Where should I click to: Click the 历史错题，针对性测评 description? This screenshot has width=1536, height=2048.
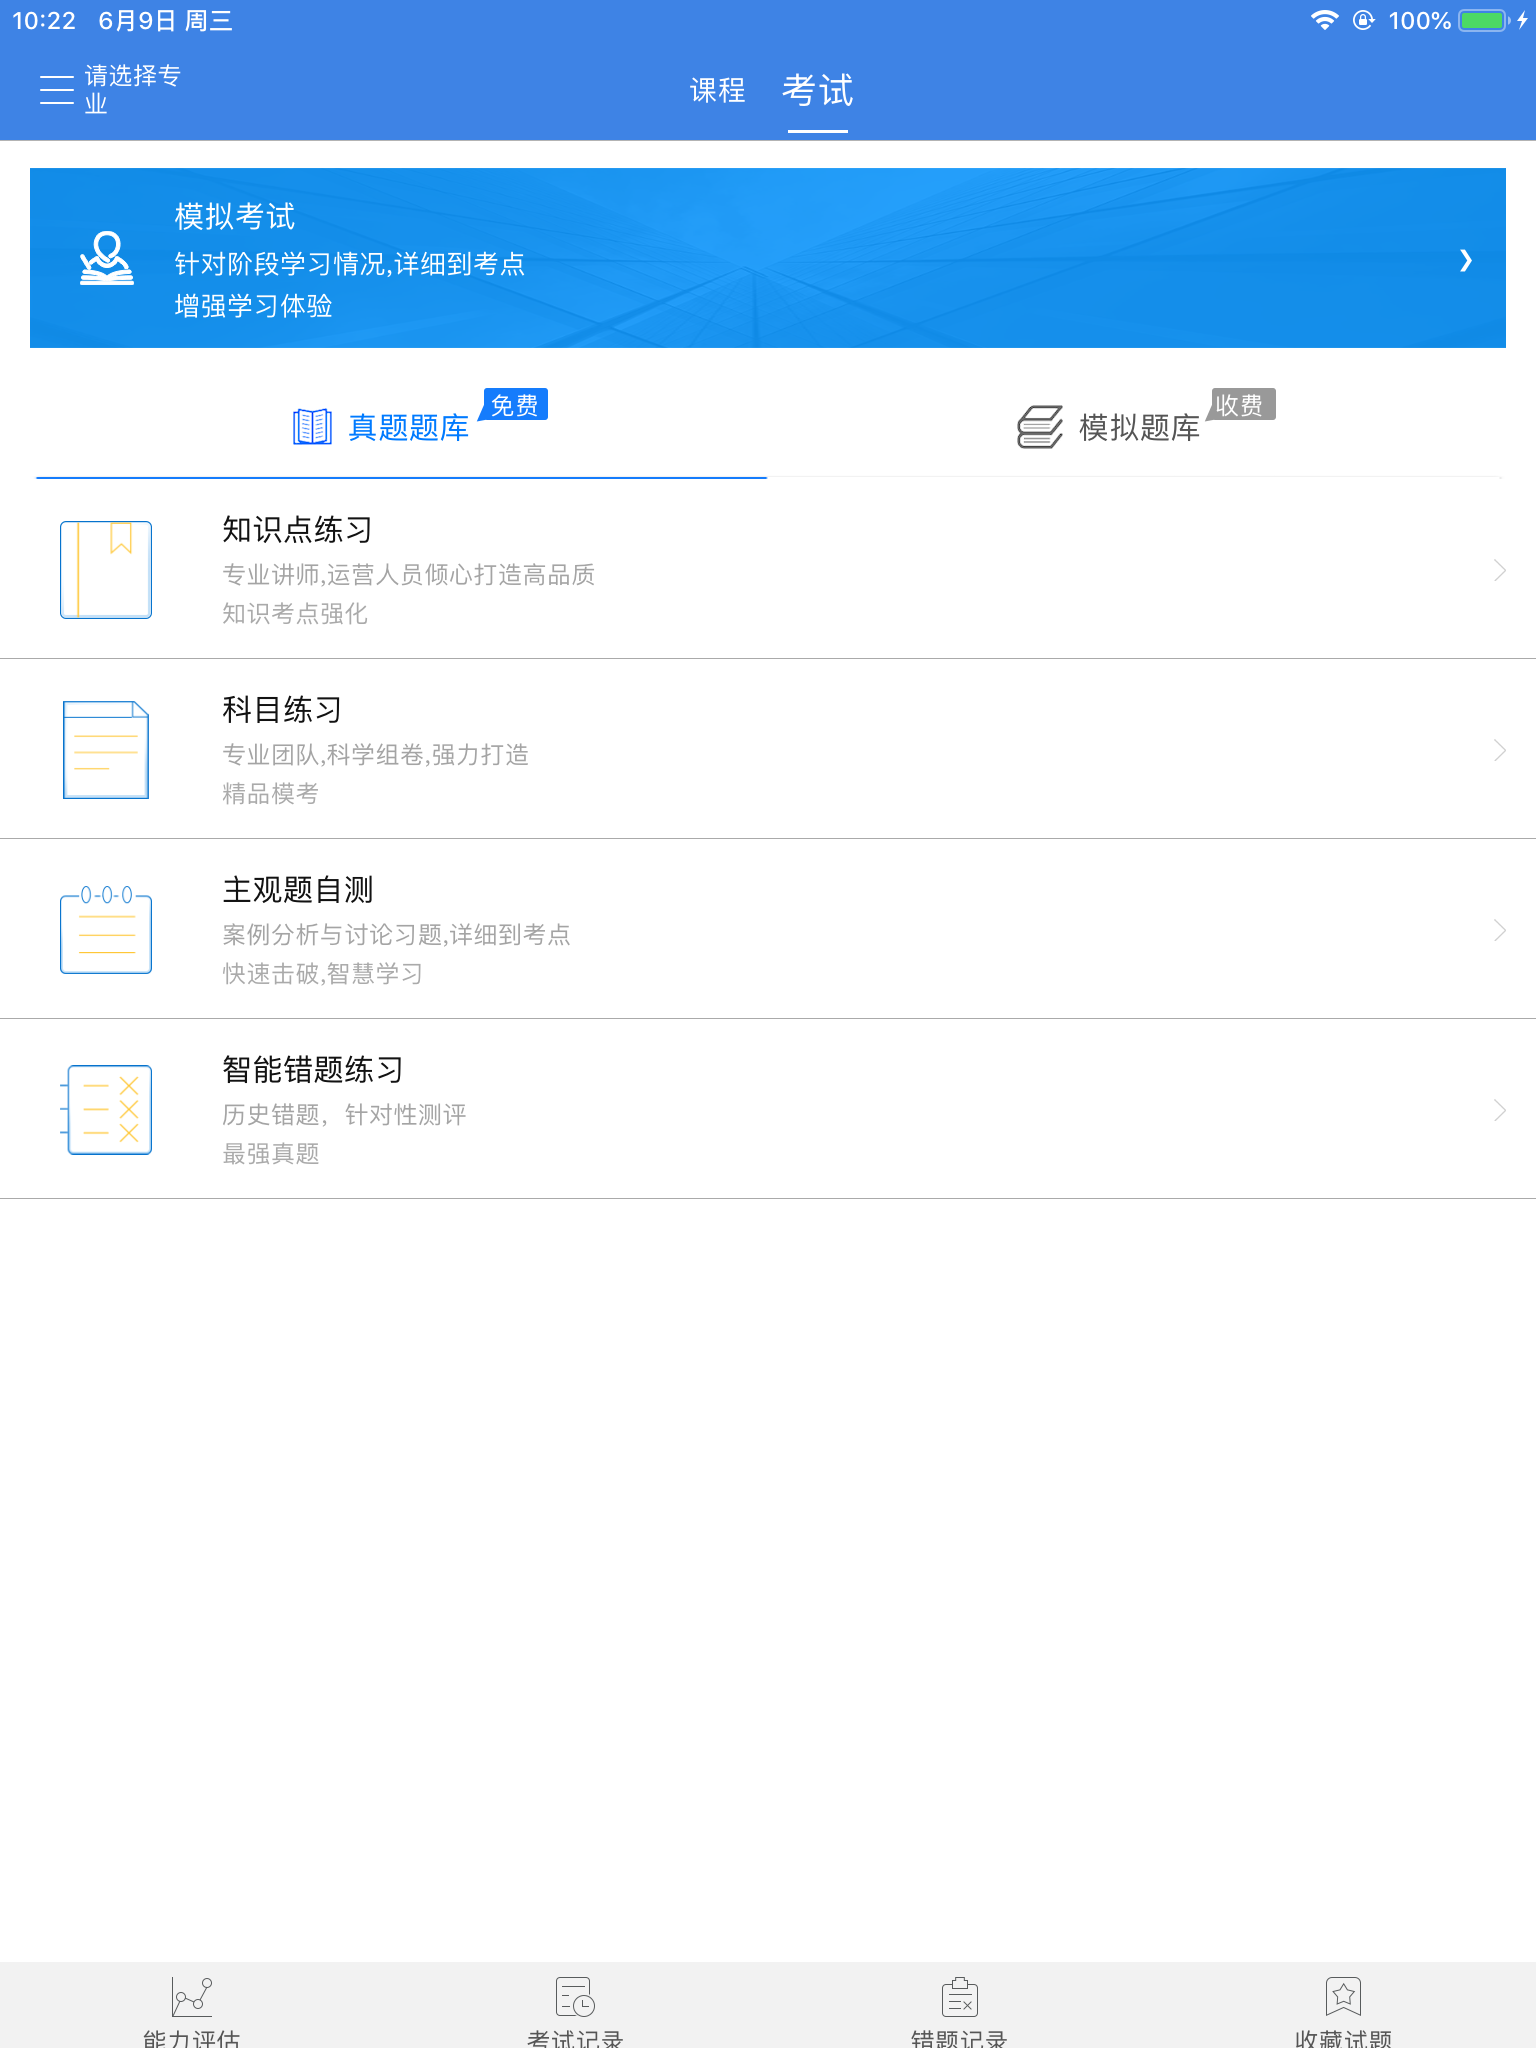click(344, 1115)
